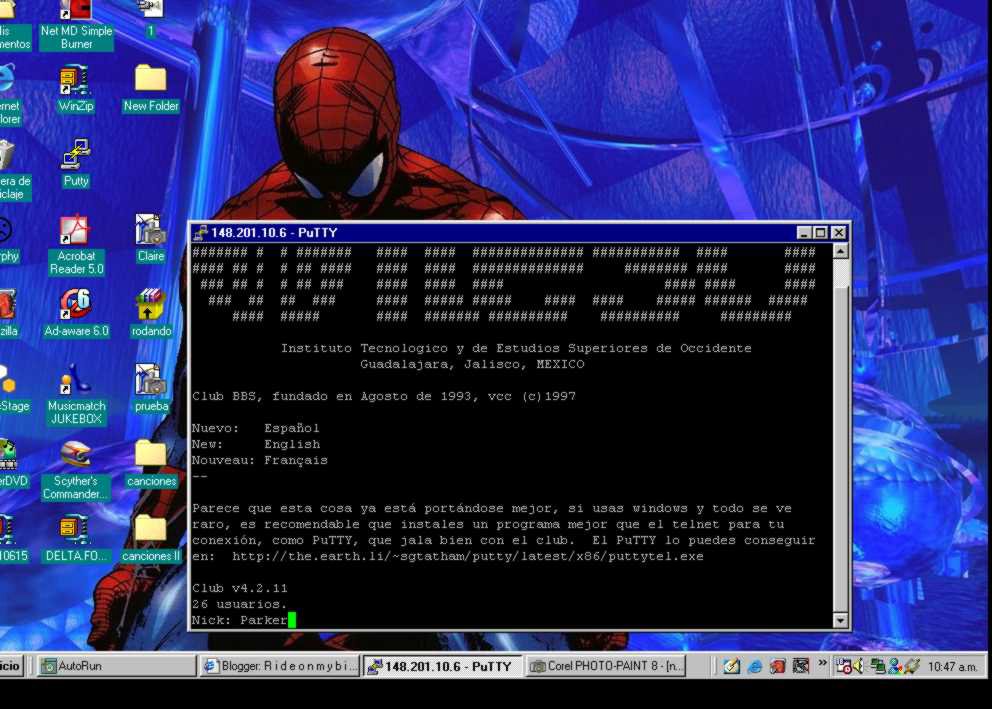Viewport: 992px width, 709px height.
Task: Minimize the PuTTY window
Action: 803,233
